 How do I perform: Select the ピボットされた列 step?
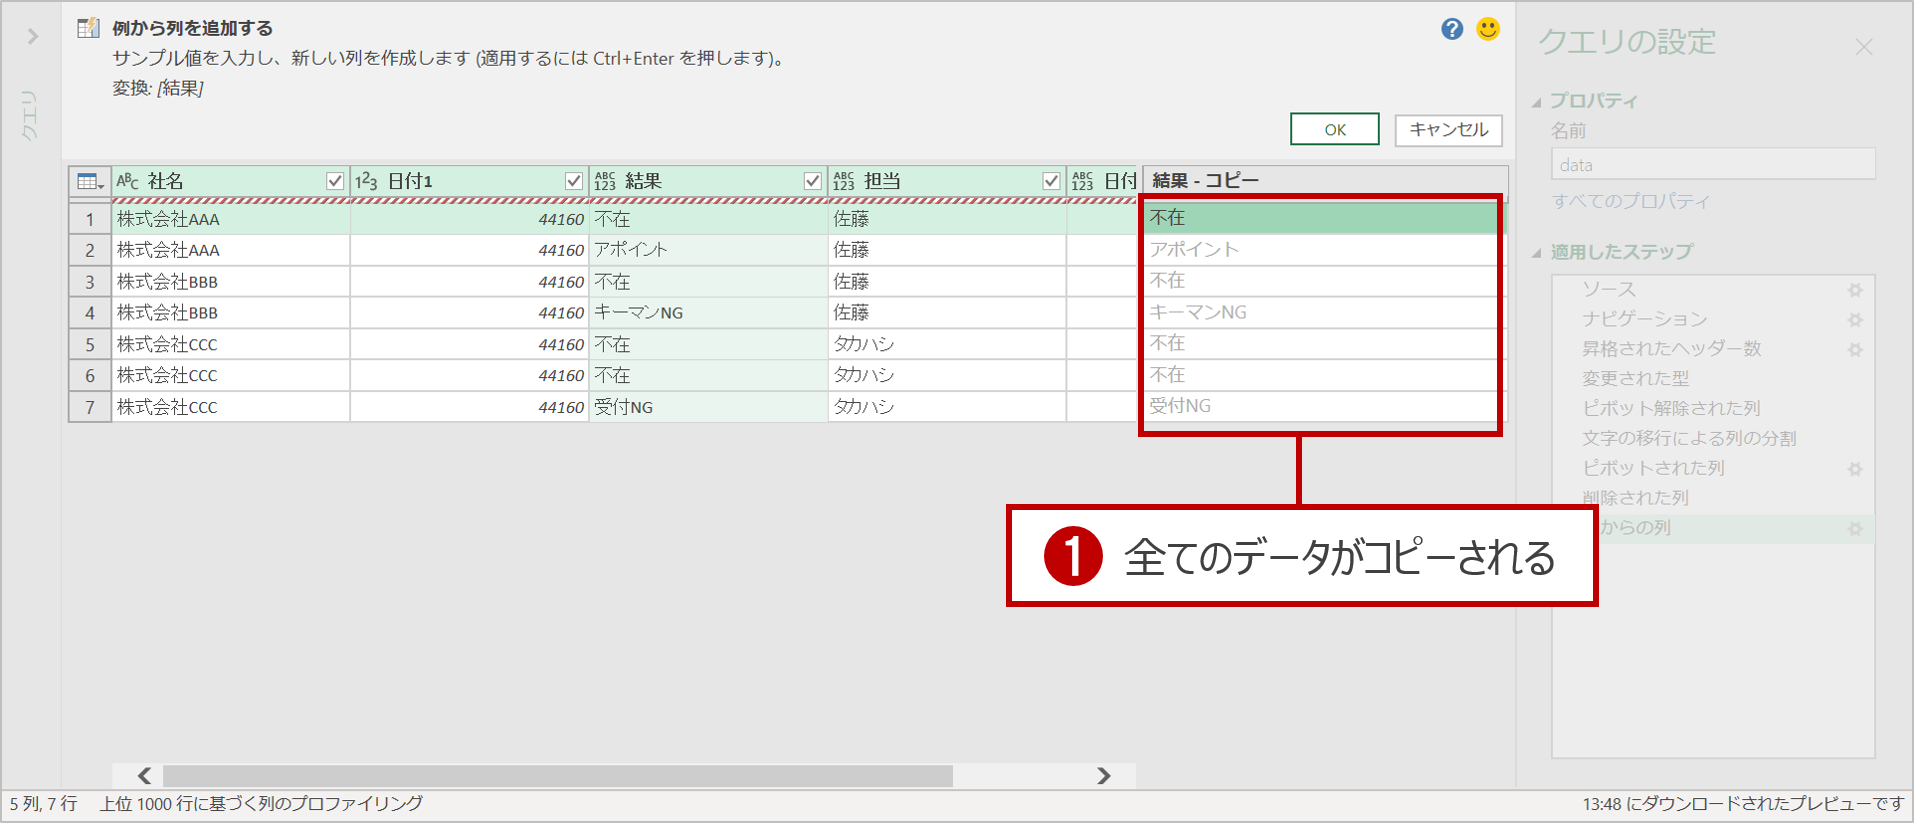click(x=1653, y=469)
